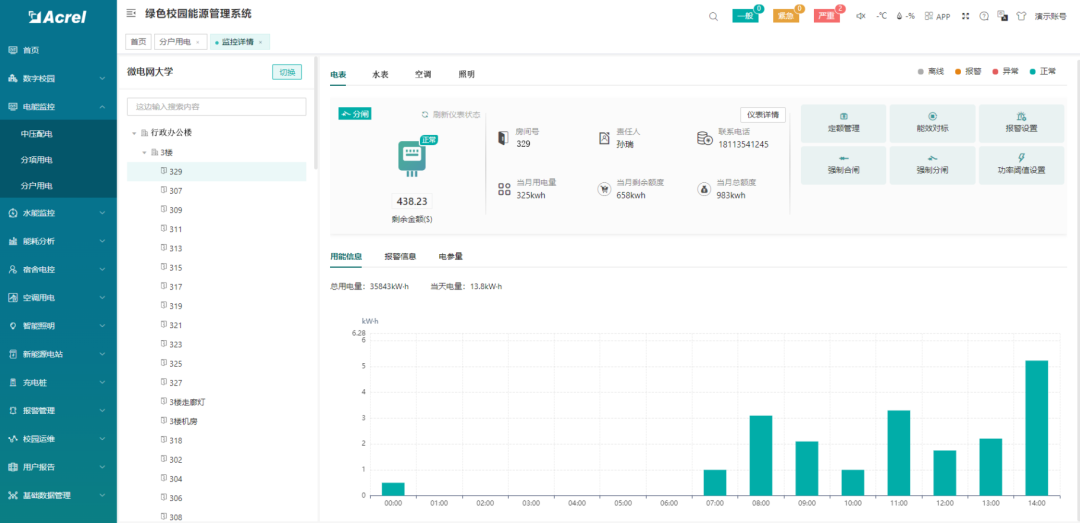The height and width of the screenshot is (523, 1080).
Task: Go to 首页 in the sidebar
Action: point(59,50)
